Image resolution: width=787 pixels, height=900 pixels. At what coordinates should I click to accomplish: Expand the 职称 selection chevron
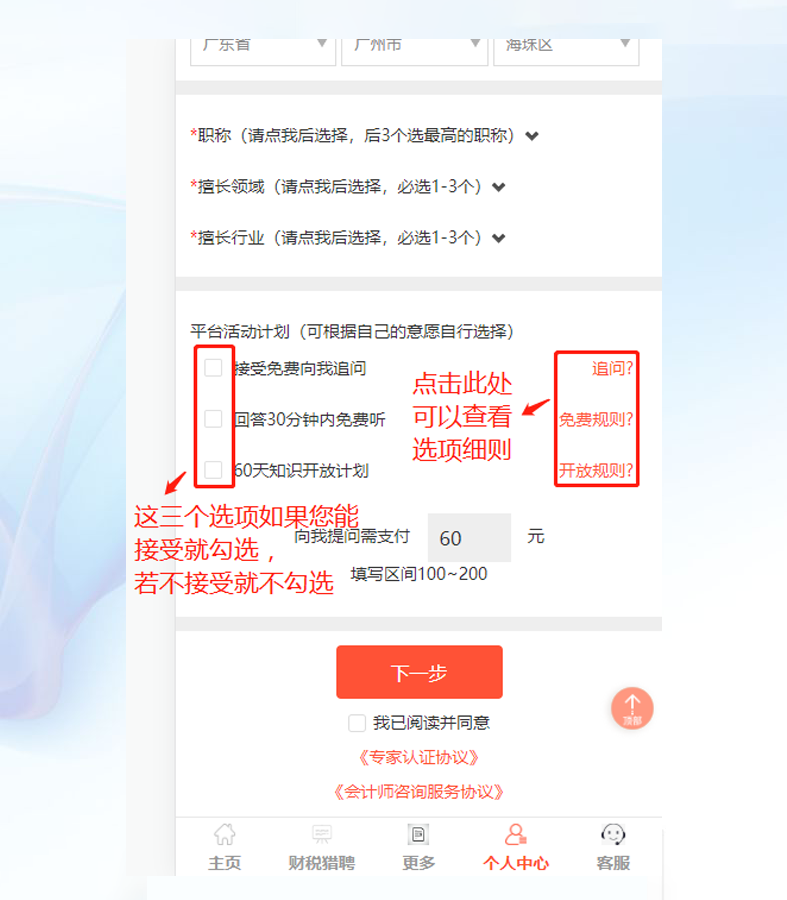[532, 136]
